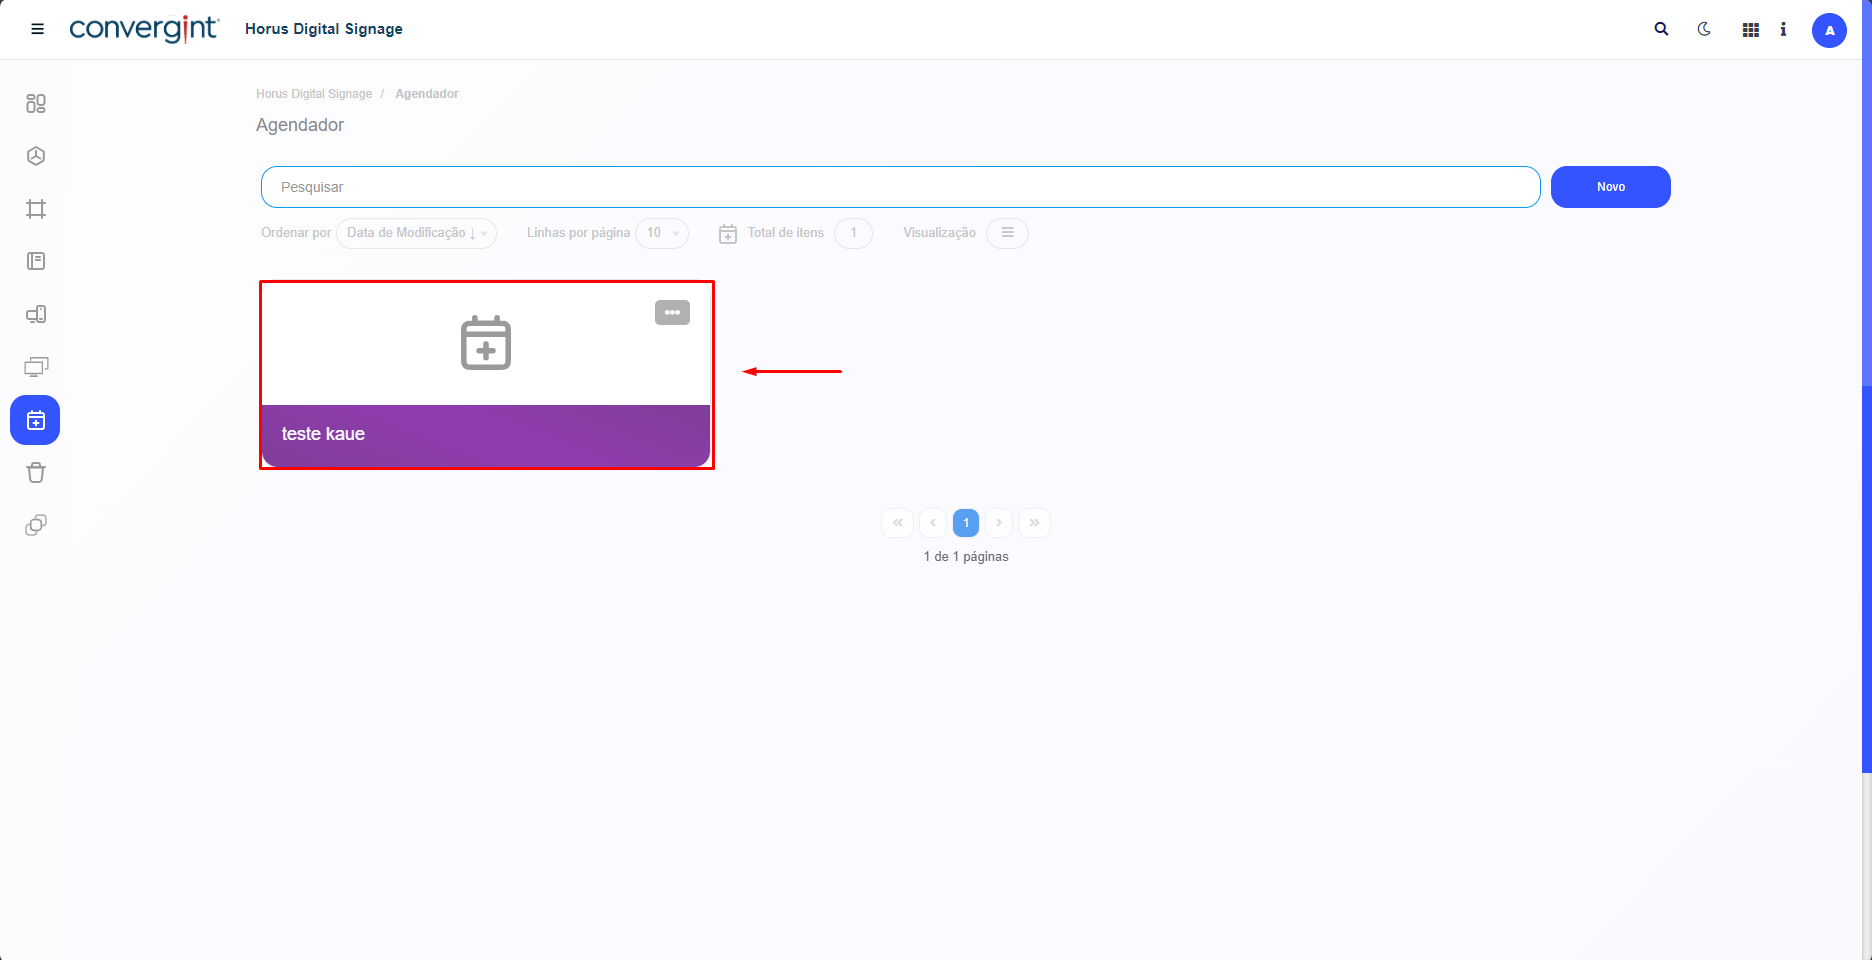Select the trash bin icon in the sidebar
This screenshot has height=960, width=1872.
(36, 473)
